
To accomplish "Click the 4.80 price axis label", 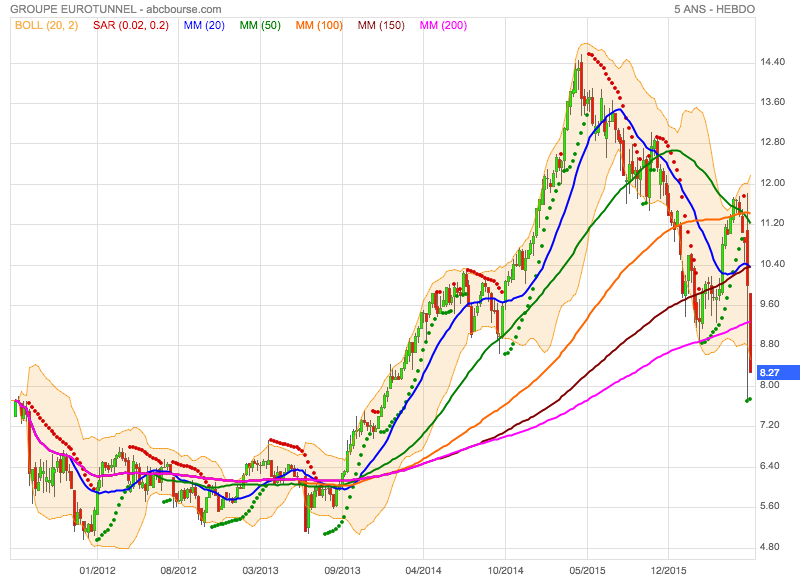I will 770,547.
